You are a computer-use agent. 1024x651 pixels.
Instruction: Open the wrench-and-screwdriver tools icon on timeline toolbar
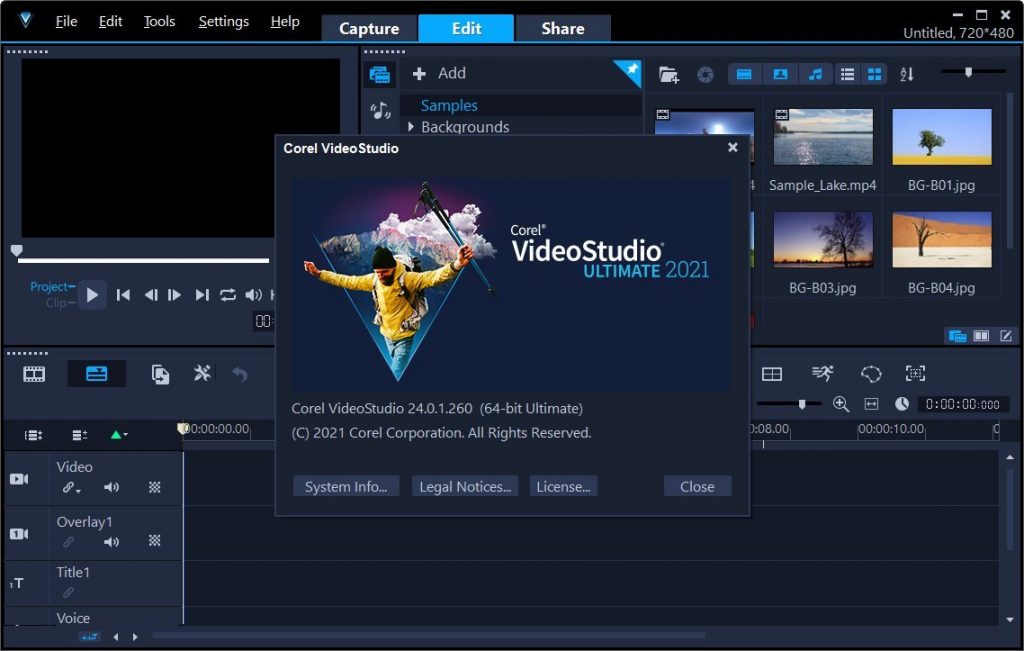pos(202,374)
